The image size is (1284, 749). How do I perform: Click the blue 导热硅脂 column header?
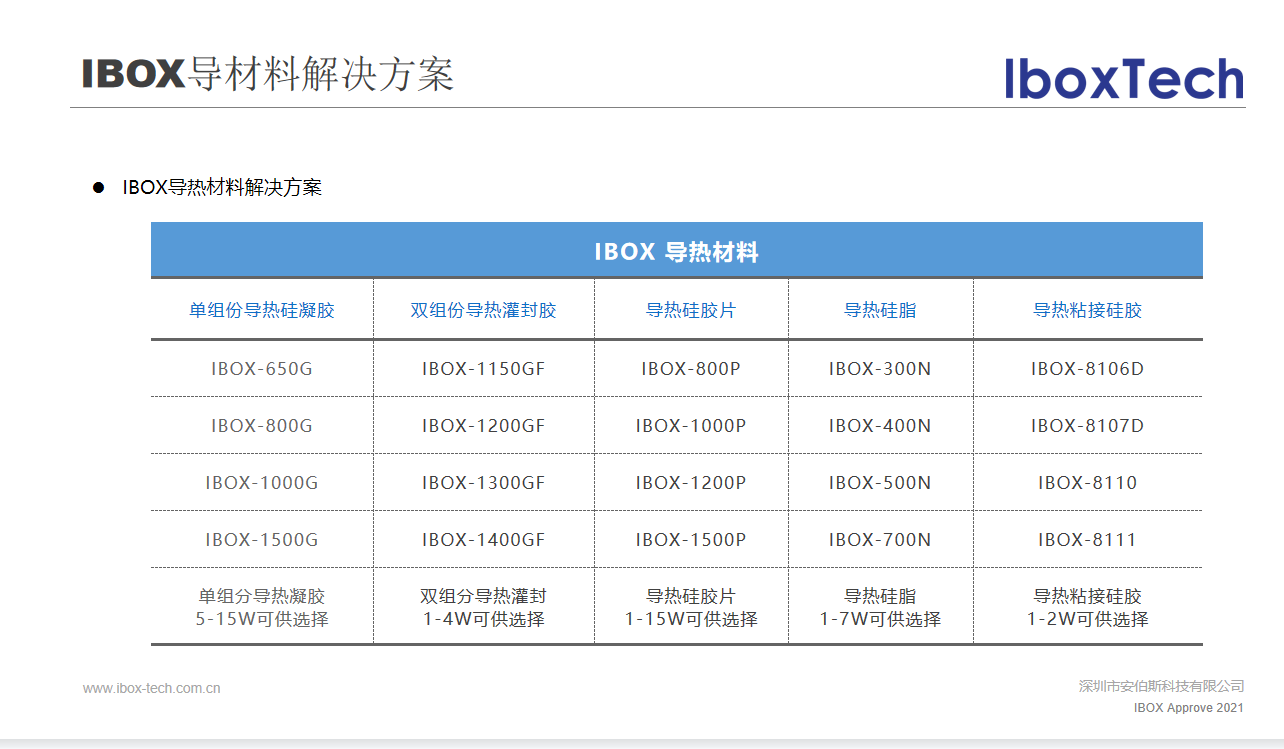pos(880,310)
